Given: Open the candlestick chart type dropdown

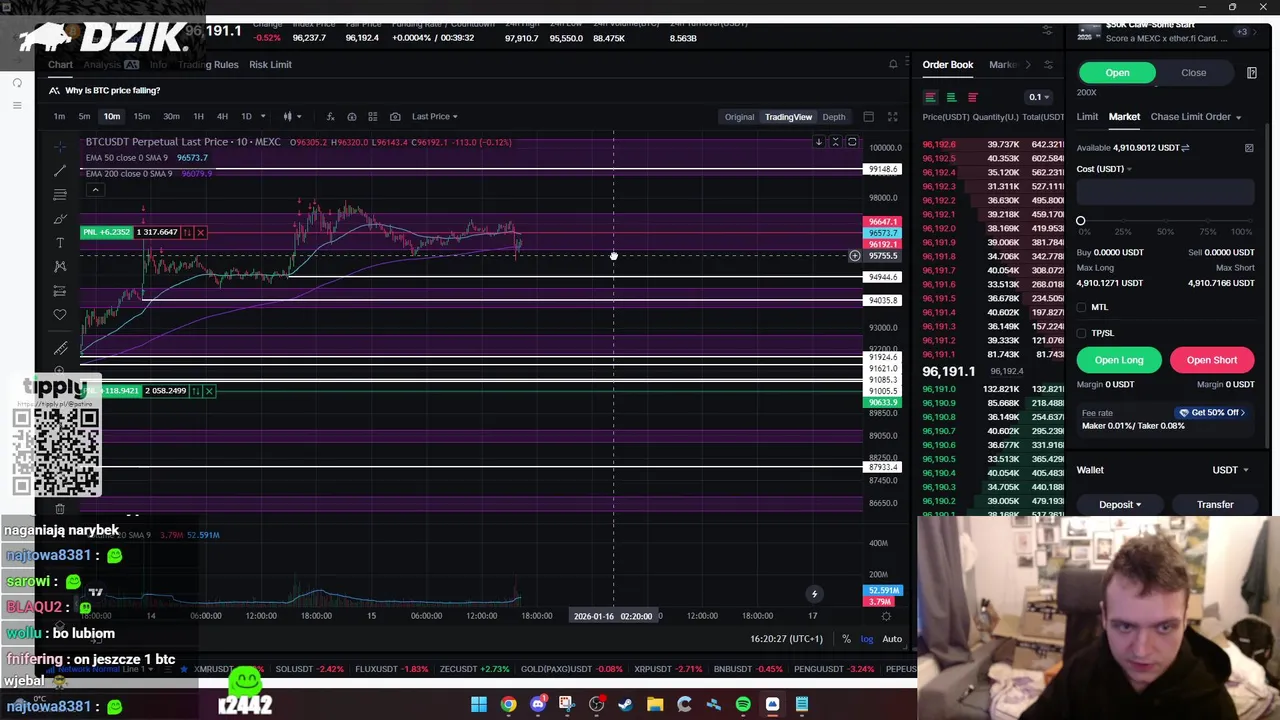Looking at the screenshot, I should coord(292,117).
